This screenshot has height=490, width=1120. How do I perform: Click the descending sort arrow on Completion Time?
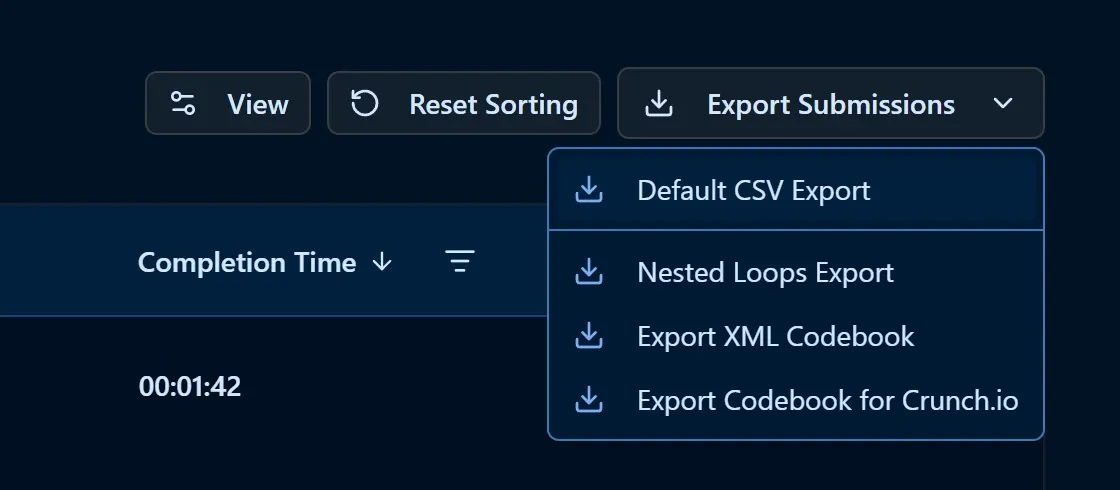coord(382,262)
